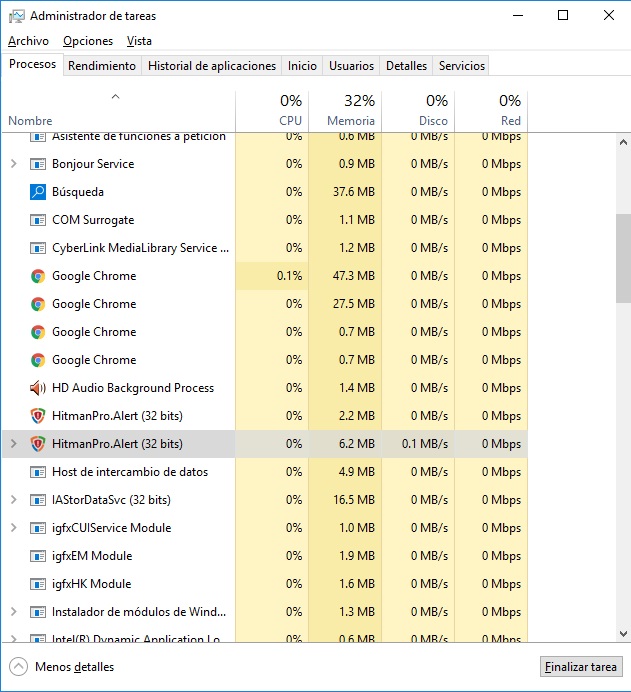The image size is (631, 692).
Task: Click the 37.6 MB memory value
Action: pos(353,192)
